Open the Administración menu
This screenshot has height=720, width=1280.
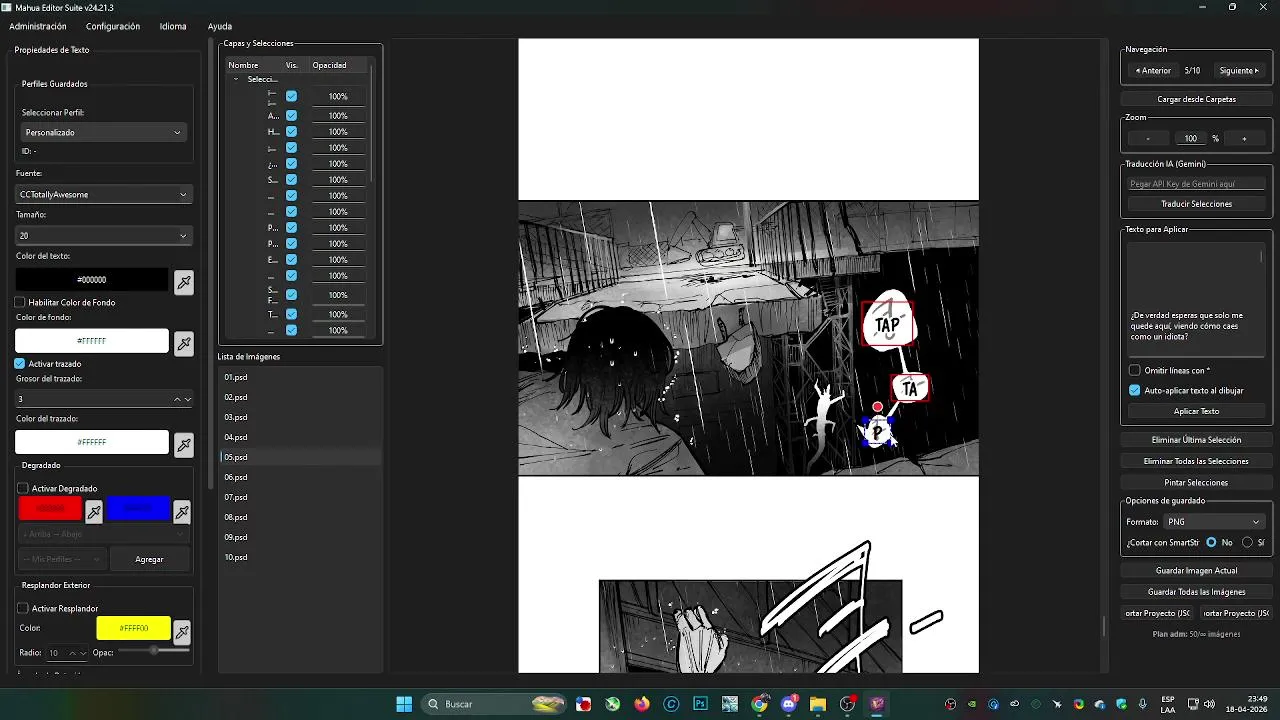[x=38, y=26]
